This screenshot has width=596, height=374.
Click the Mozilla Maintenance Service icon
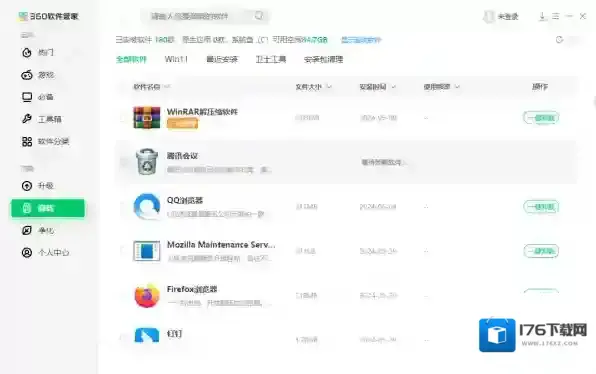(x=147, y=251)
